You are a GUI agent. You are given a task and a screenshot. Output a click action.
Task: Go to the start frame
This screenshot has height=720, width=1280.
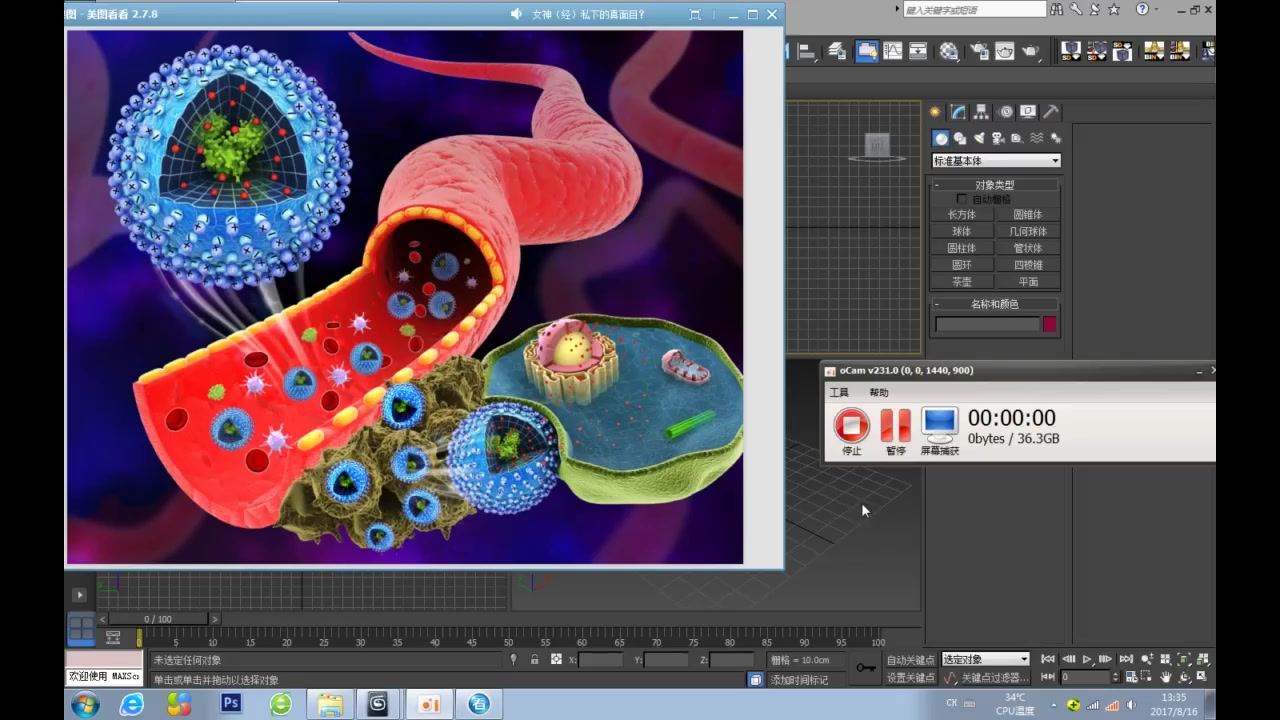pyautogui.click(x=1048, y=660)
